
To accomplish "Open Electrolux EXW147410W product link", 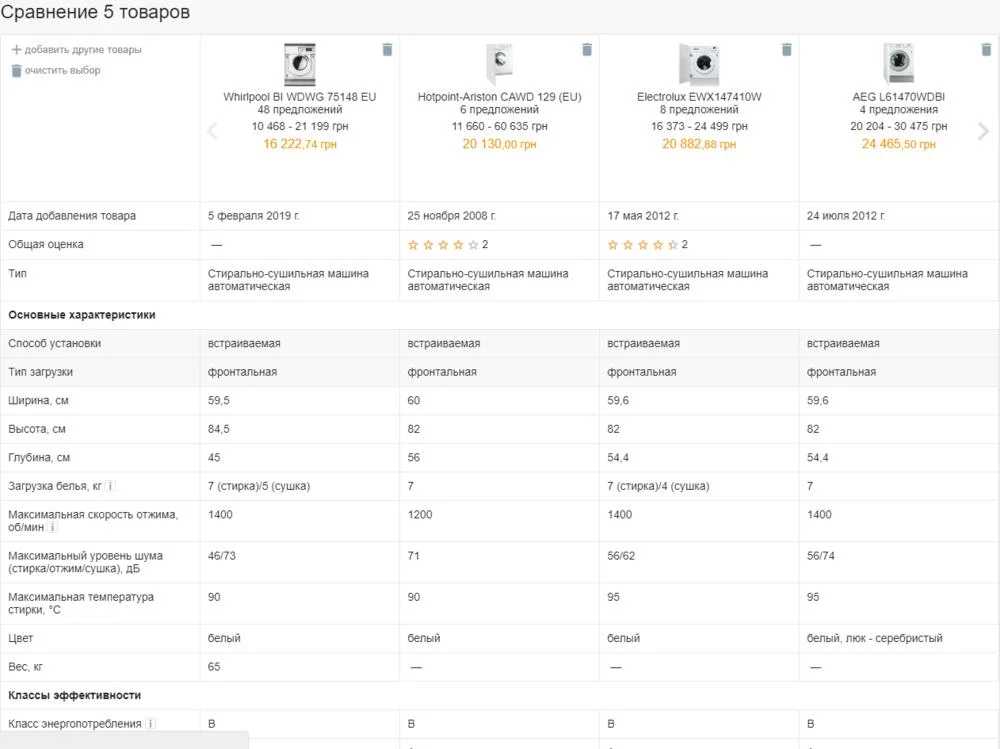I will [x=699, y=97].
